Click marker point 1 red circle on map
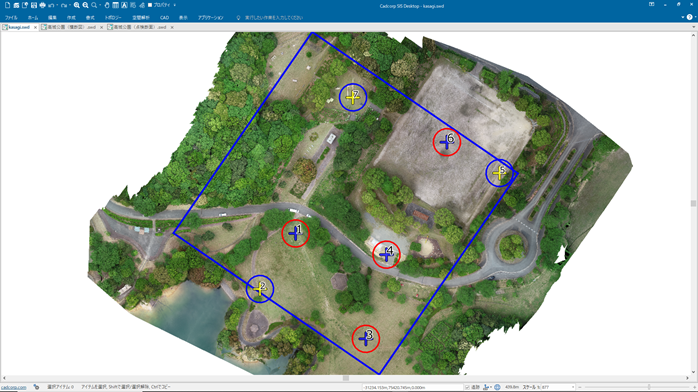 click(295, 233)
